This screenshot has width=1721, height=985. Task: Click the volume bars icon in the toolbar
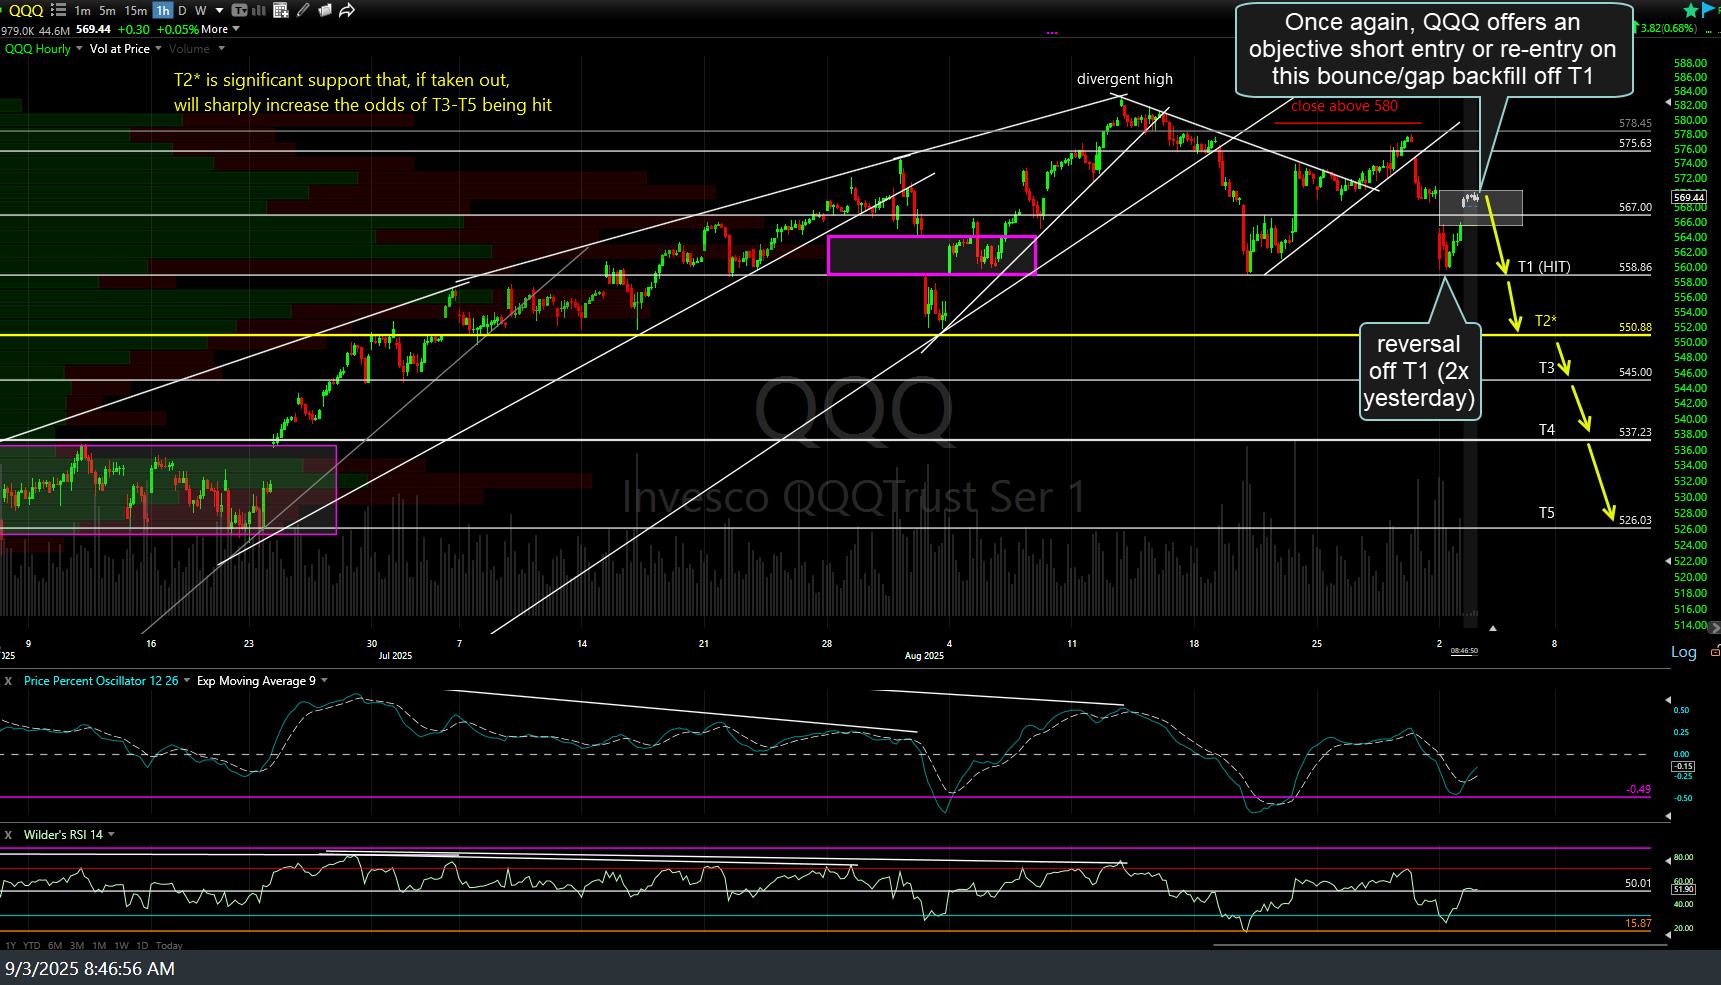(x=258, y=10)
